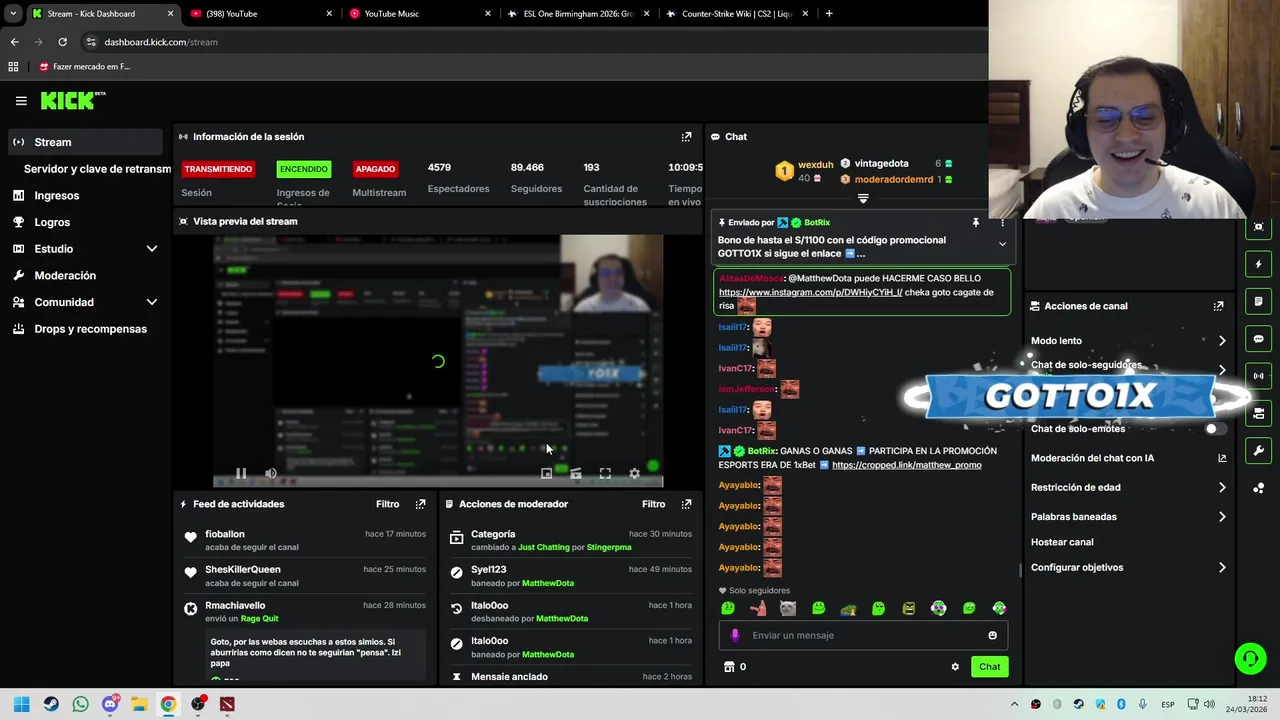
Task: Pop out the Acciones de moderador panel
Action: pyautogui.click(x=686, y=504)
